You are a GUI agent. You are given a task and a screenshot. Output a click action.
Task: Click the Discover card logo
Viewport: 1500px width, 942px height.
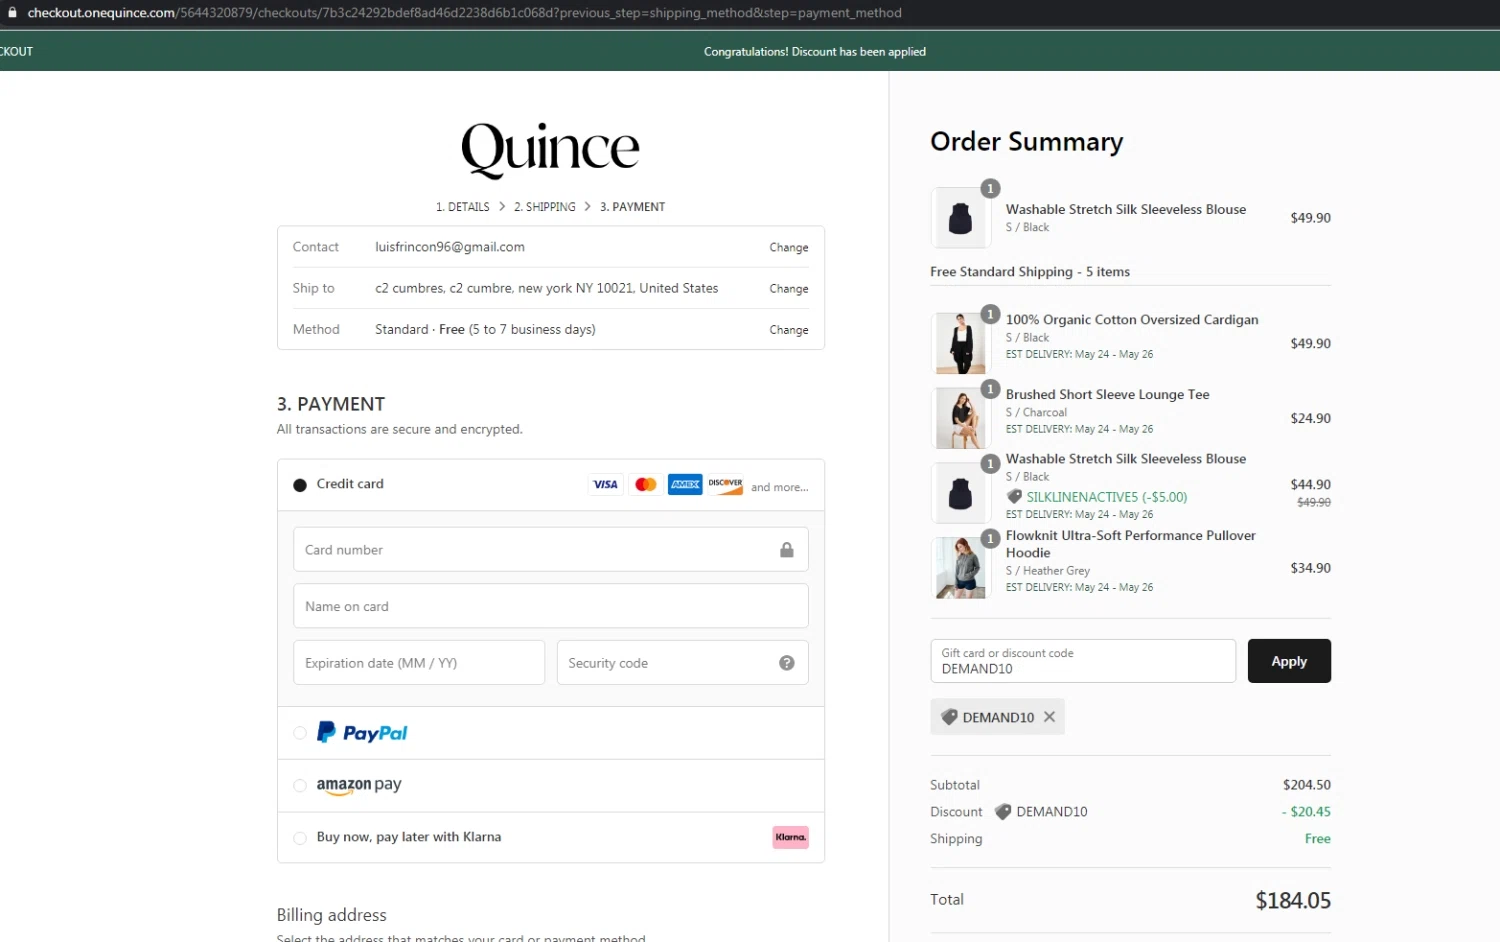[725, 485]
